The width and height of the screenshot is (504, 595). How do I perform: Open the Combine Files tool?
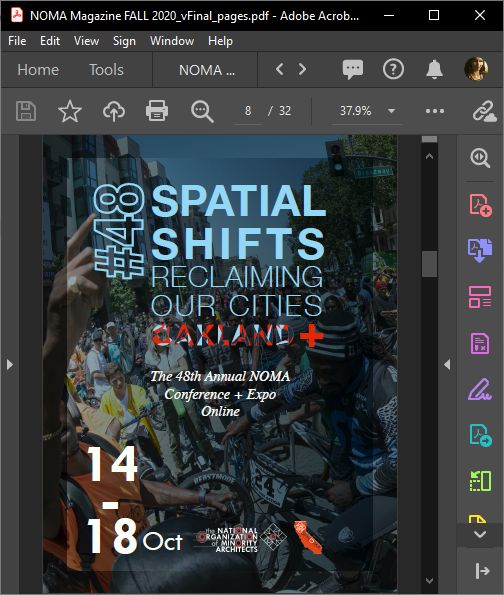[480, 250]
